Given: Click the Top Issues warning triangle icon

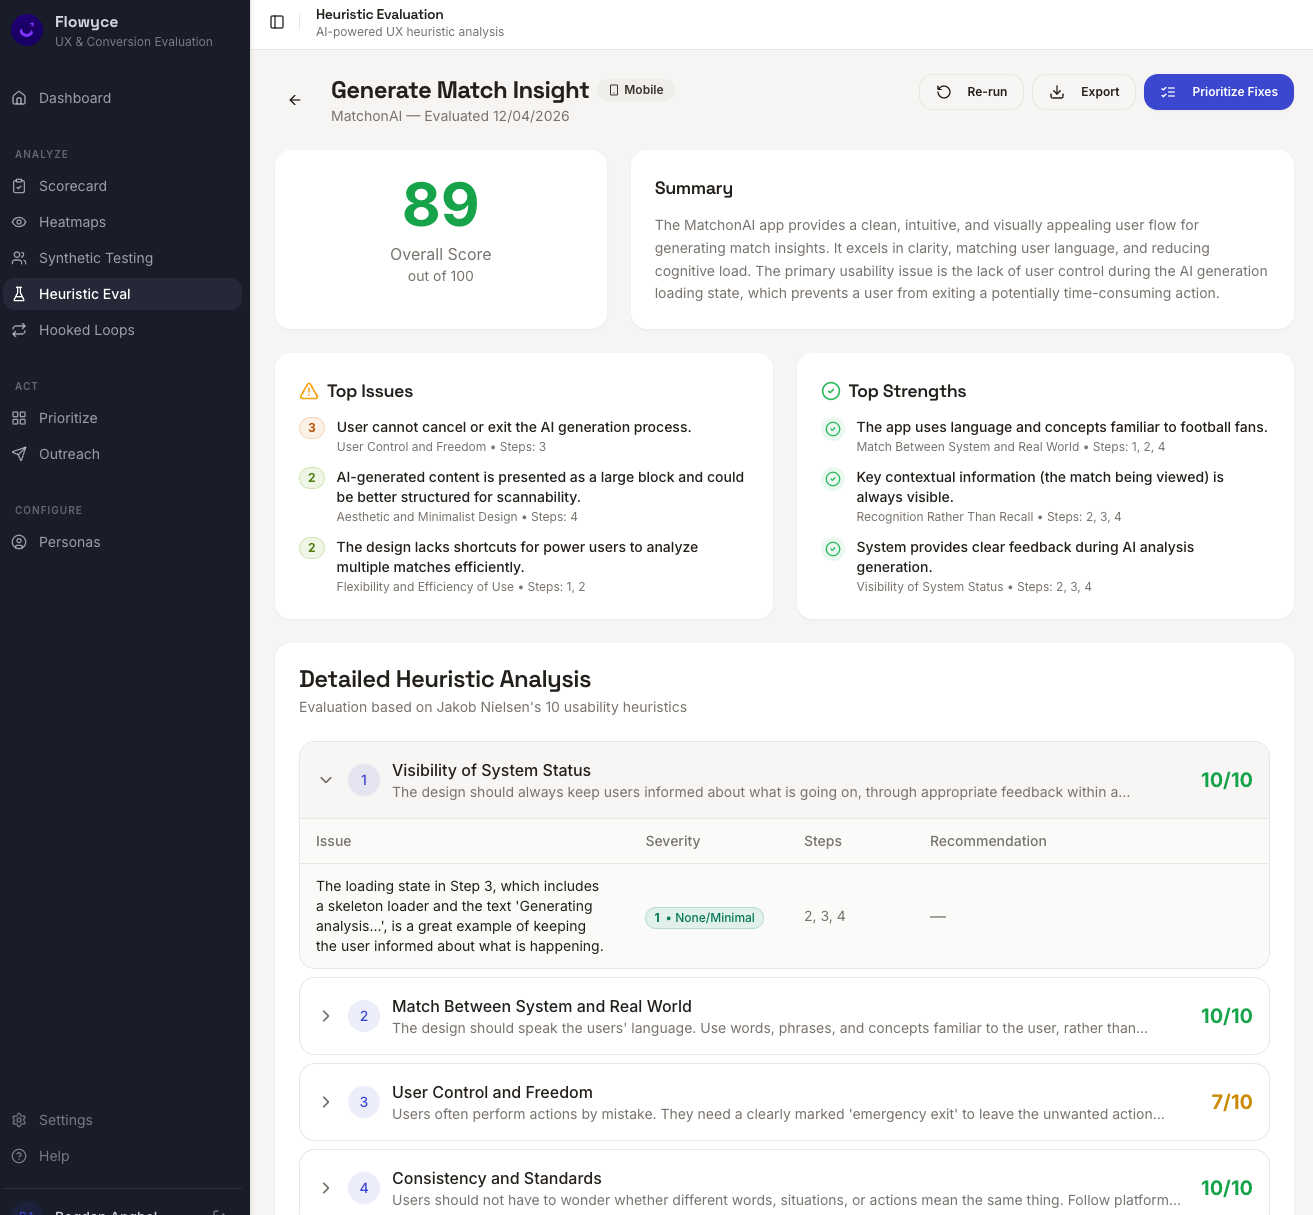Looking at the screenshot, I should pyautogui.click(x=309, y=391).
